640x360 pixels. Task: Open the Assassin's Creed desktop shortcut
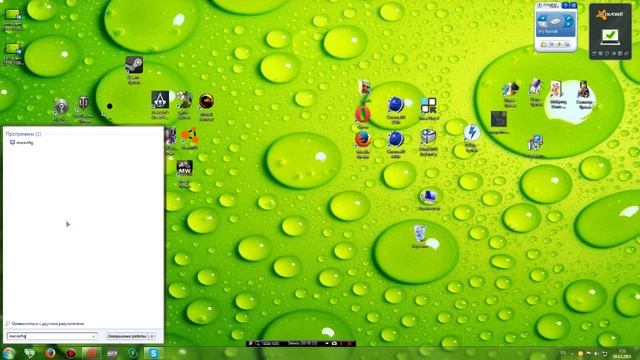point(160,100)
